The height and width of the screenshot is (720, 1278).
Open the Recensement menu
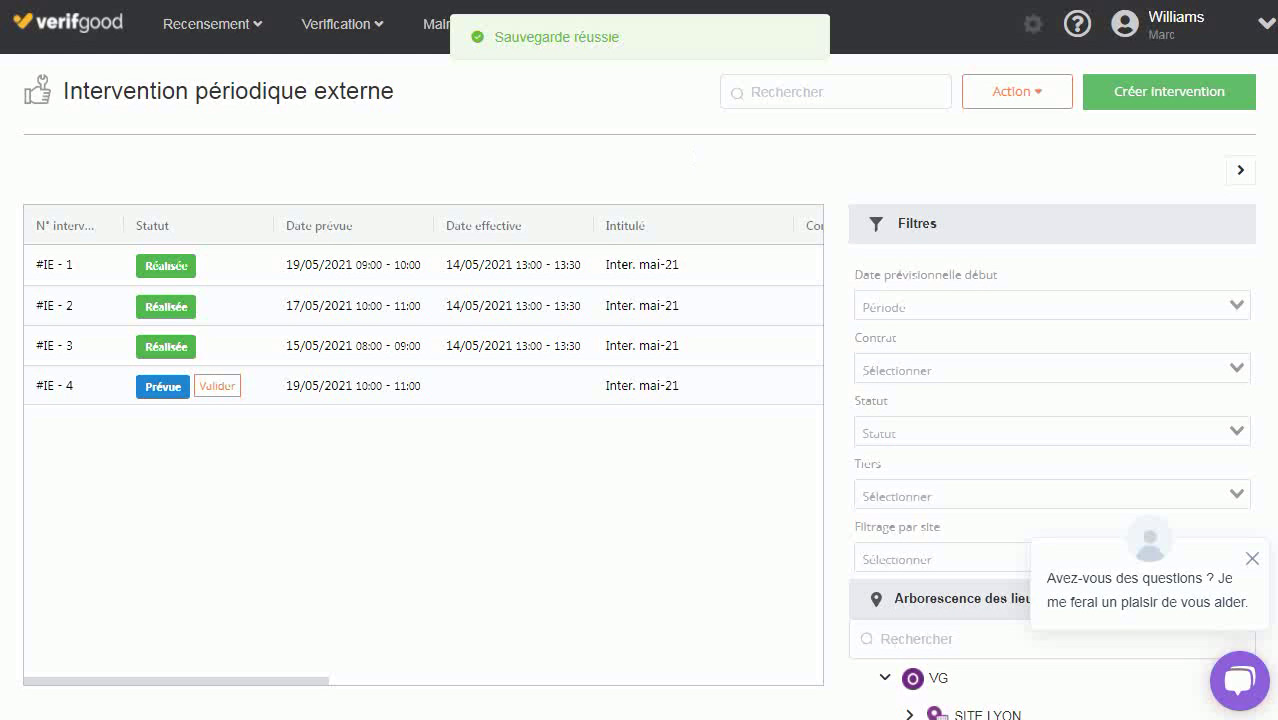pos(212,24)
